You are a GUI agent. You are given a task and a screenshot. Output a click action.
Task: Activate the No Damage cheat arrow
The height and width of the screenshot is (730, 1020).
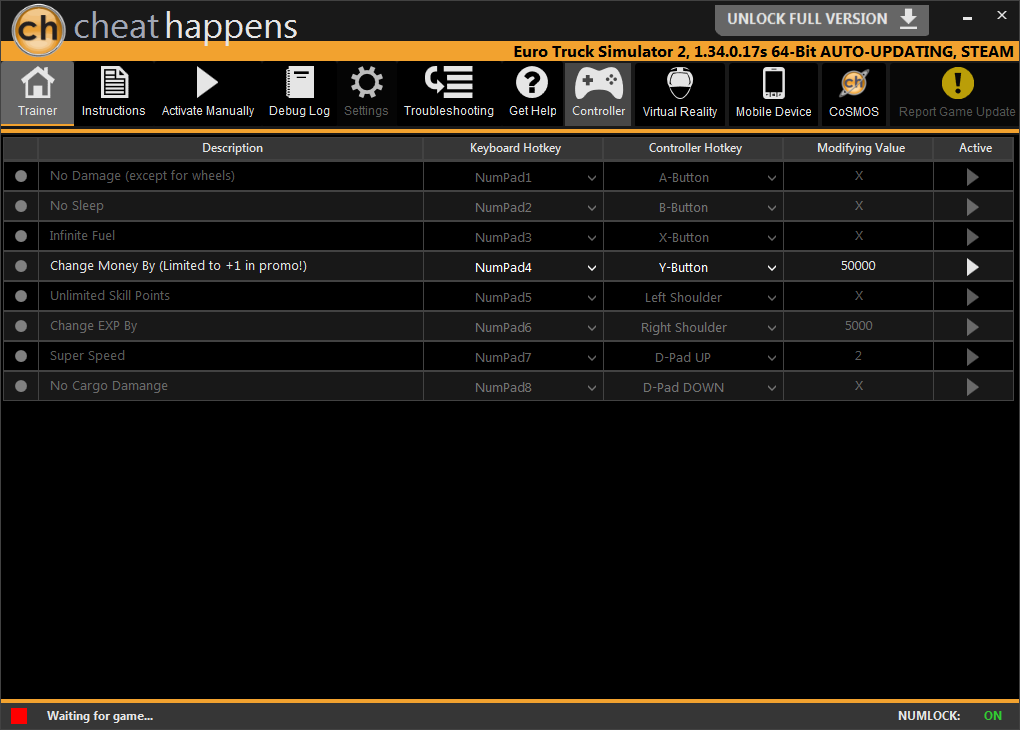coord(973,177)
